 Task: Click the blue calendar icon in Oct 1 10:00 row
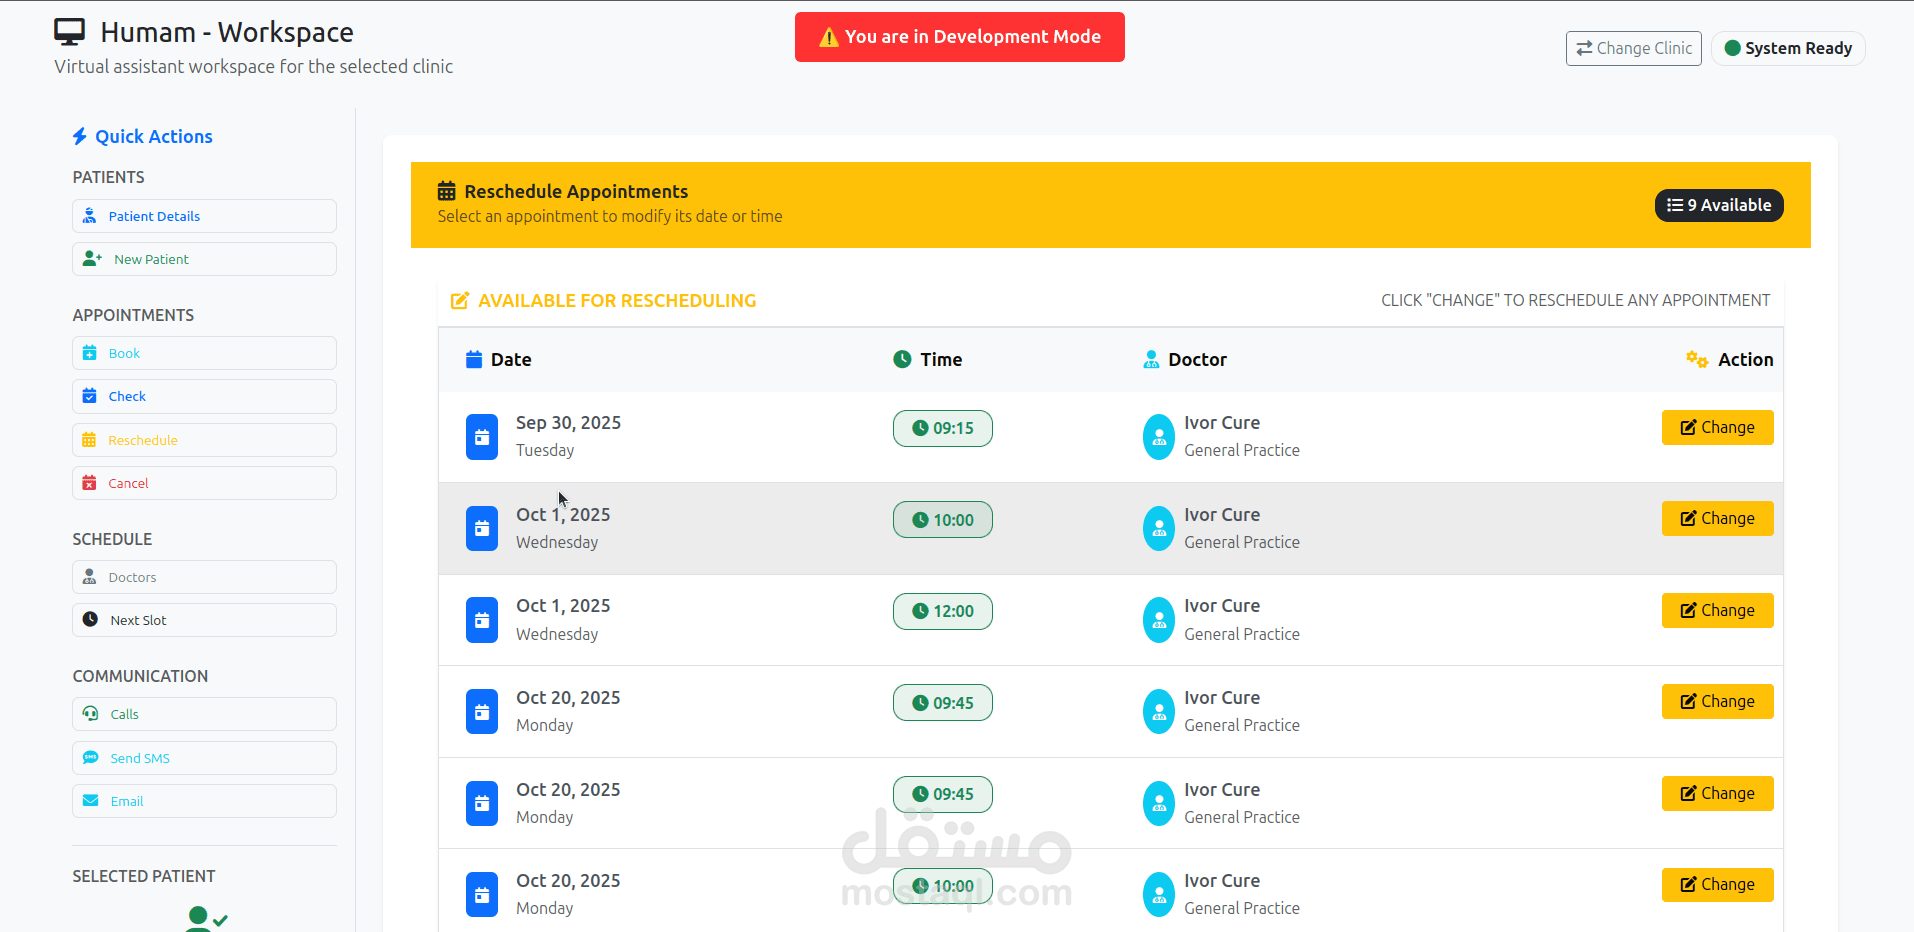[482, 528]
